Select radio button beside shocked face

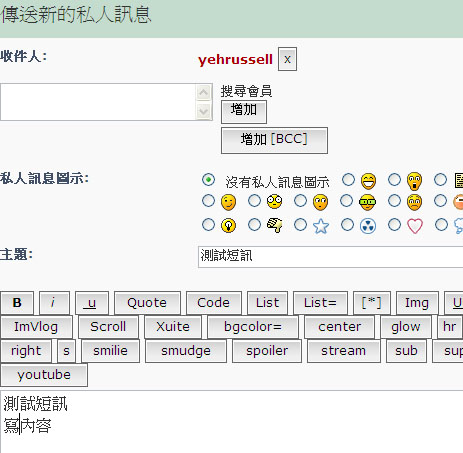click(x=394, y=180)
